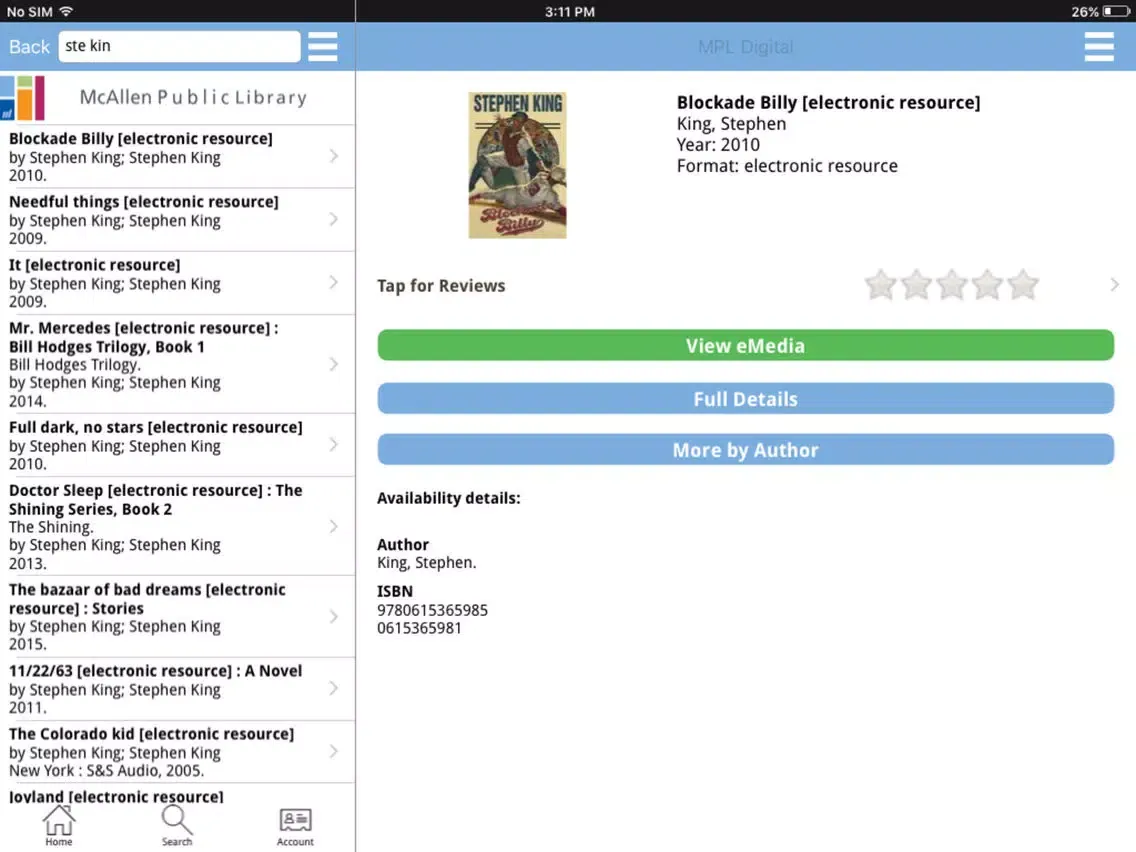Rate with the fifth star

pyautogui.click(x=1022, y=285)
